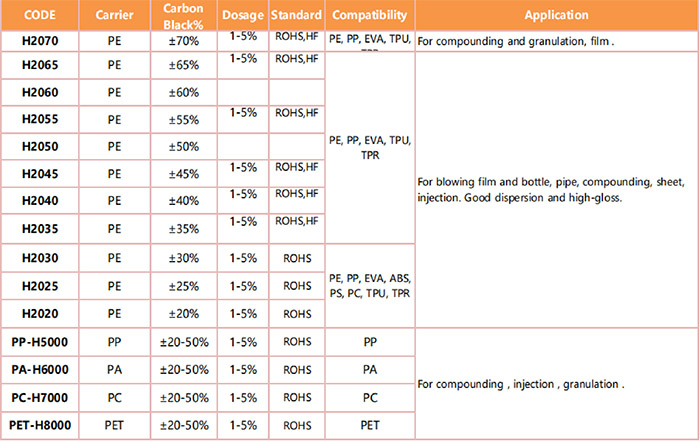Click the ±40% carbon black value
The height and width of the screenshot is (441, 700).
tap(183, 200)
